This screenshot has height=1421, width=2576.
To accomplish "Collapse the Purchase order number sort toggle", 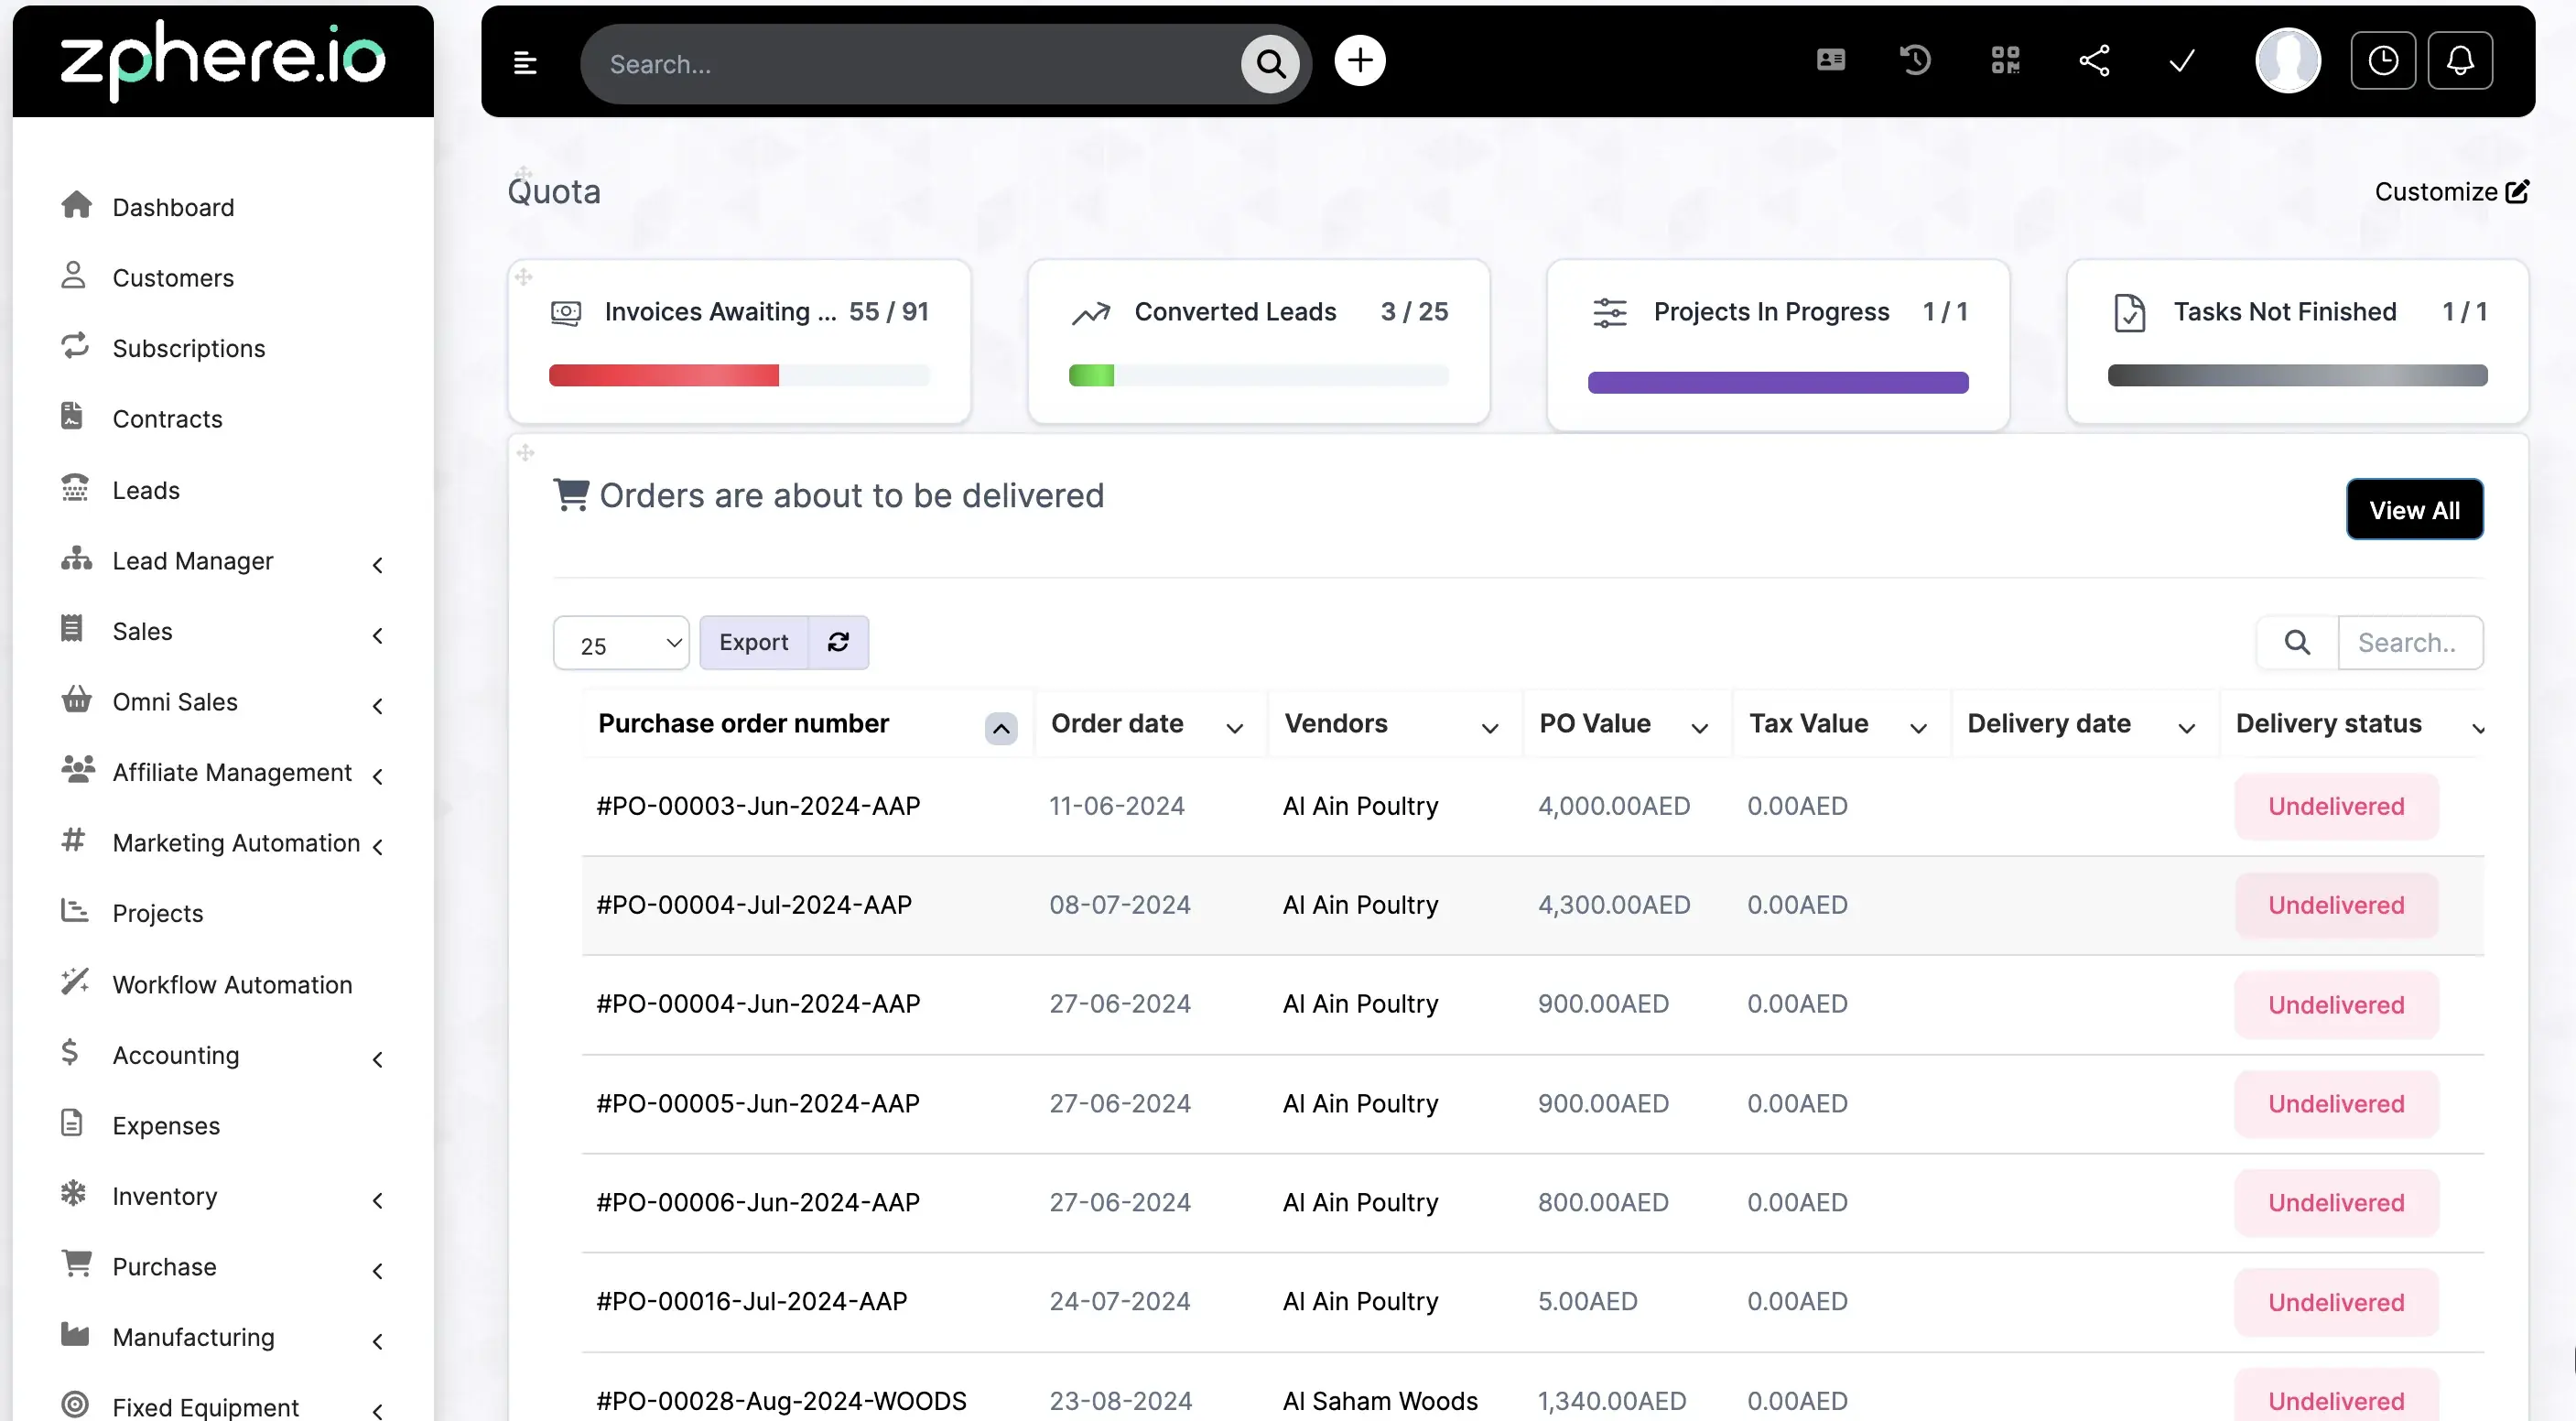I will point(1000,728).
